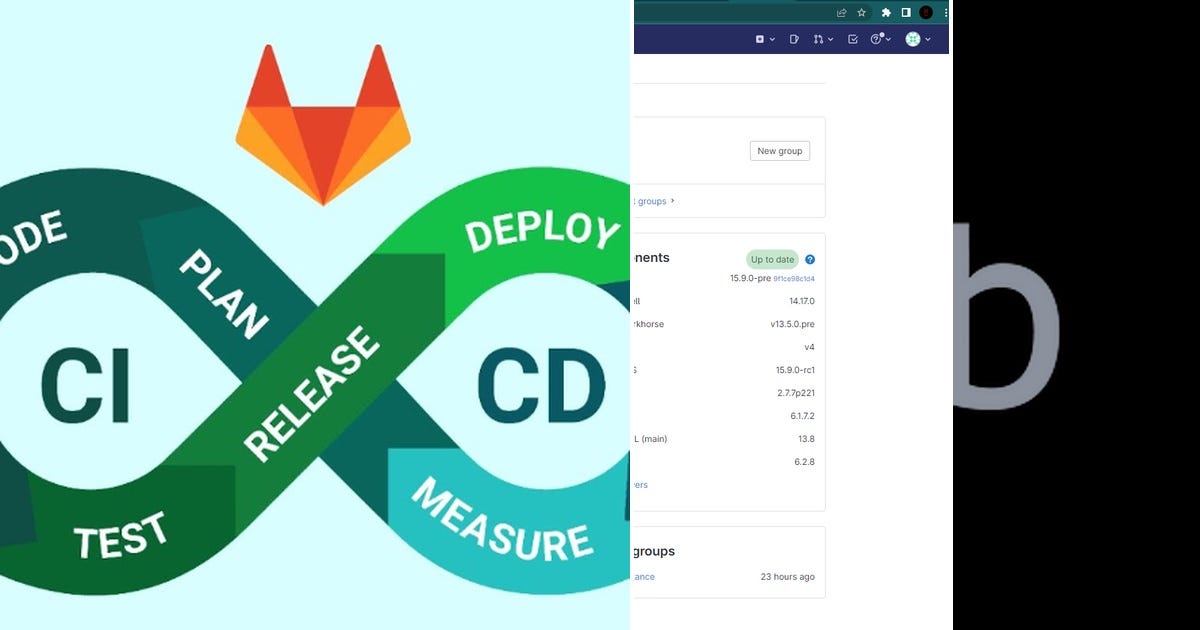Open the To-Do list checkmark icon
The image size is (1200, 630).
click(852, 39)
